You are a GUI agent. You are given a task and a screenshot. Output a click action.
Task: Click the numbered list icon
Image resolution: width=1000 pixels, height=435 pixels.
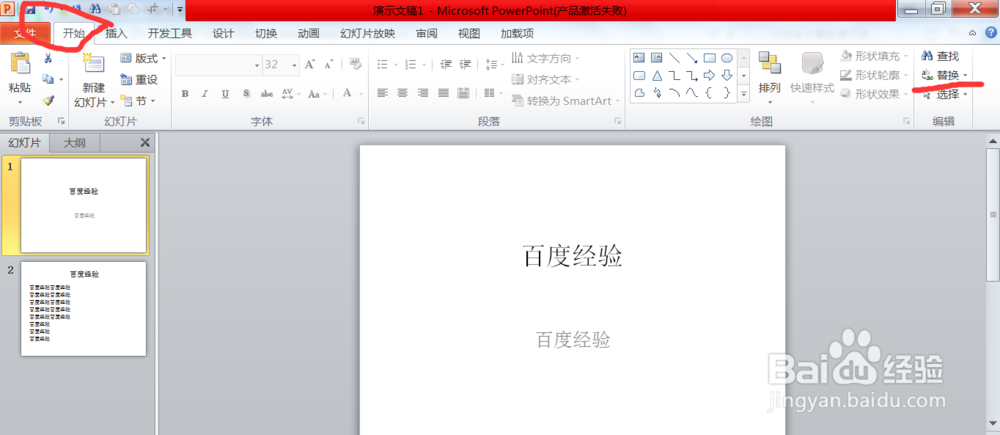(411, 64)
